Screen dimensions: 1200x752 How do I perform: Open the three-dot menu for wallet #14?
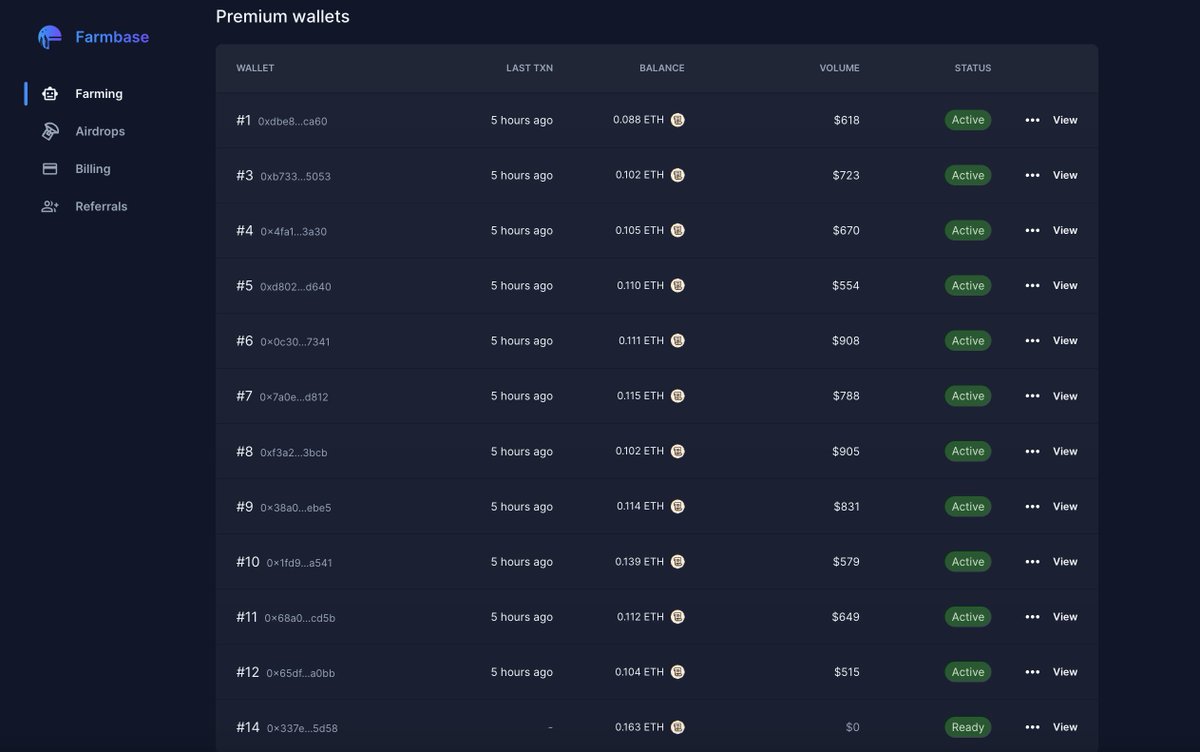click(x=1032, y=727)
